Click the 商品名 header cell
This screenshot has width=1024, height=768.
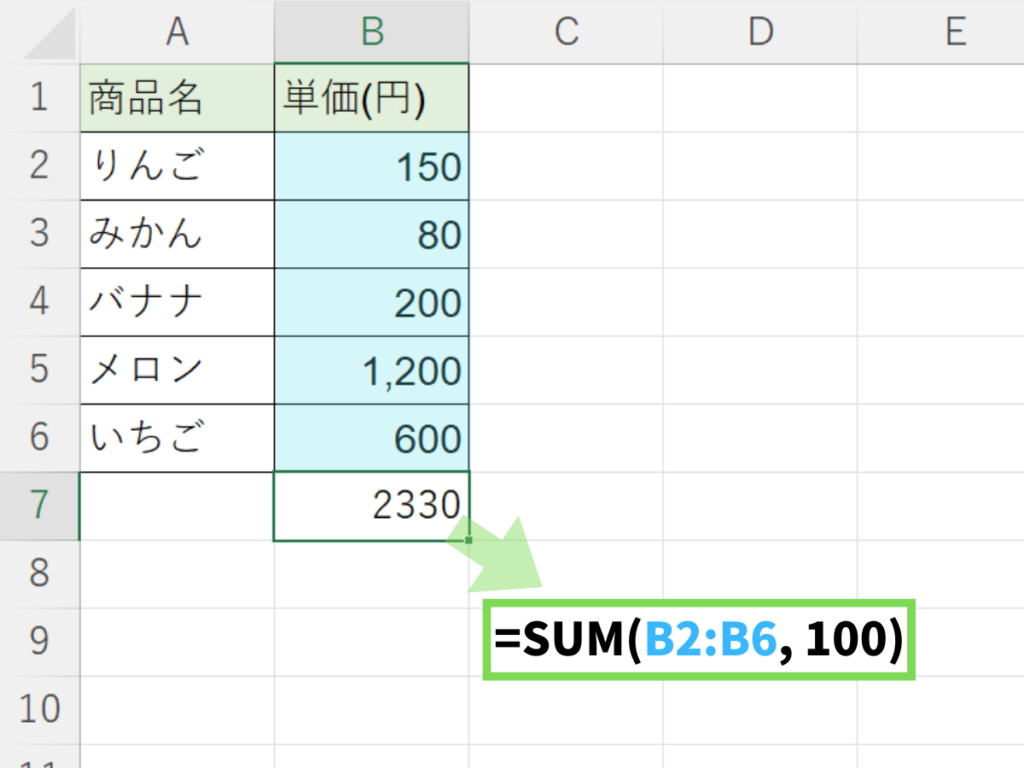(x=177, y=98)
